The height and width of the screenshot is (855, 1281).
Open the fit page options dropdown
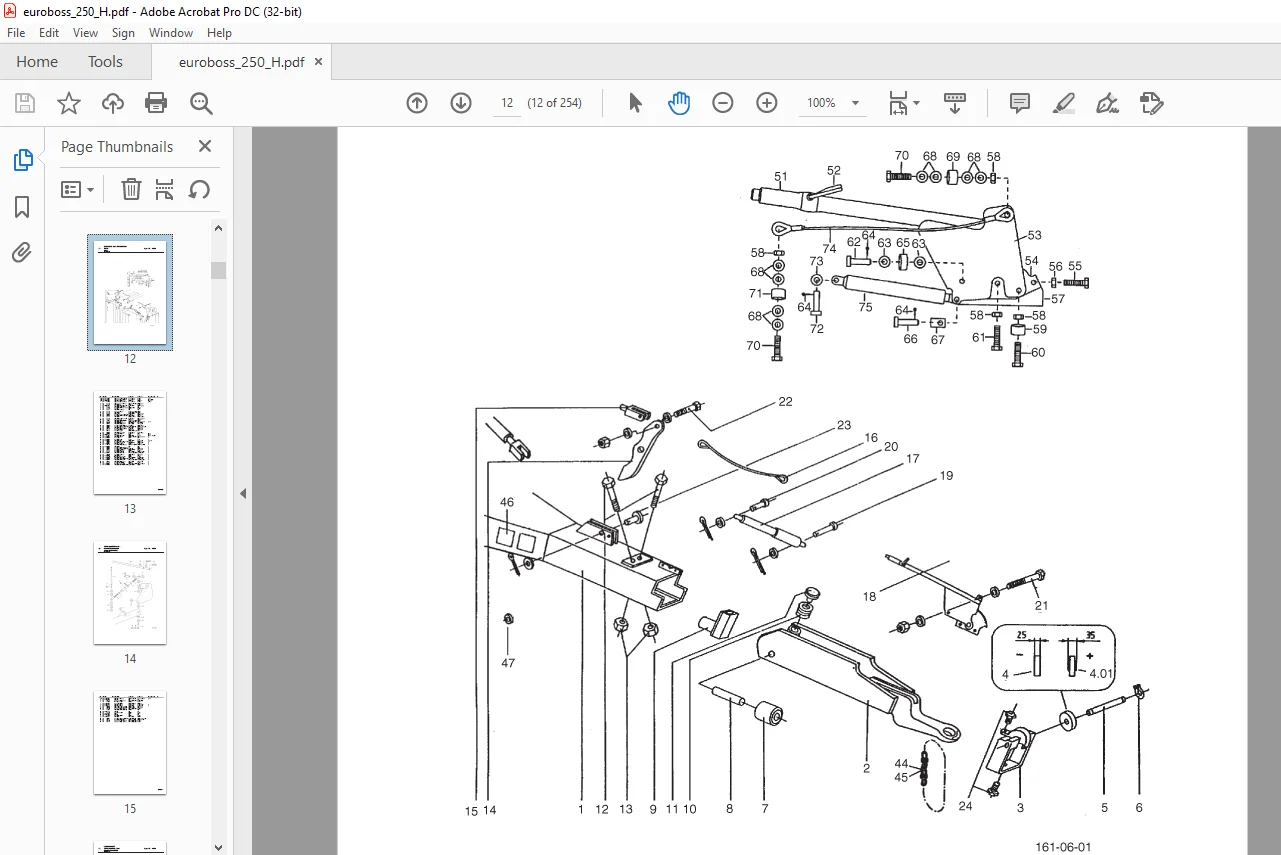(x=904, y=103)
